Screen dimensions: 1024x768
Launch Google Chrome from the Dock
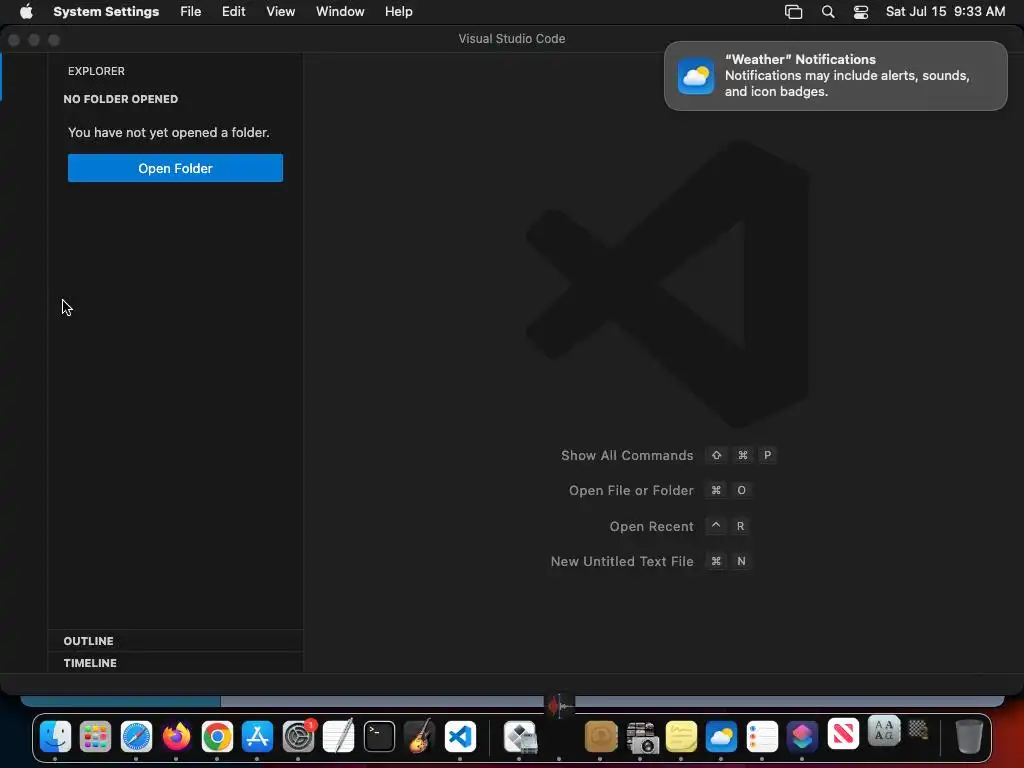[217, 737]
